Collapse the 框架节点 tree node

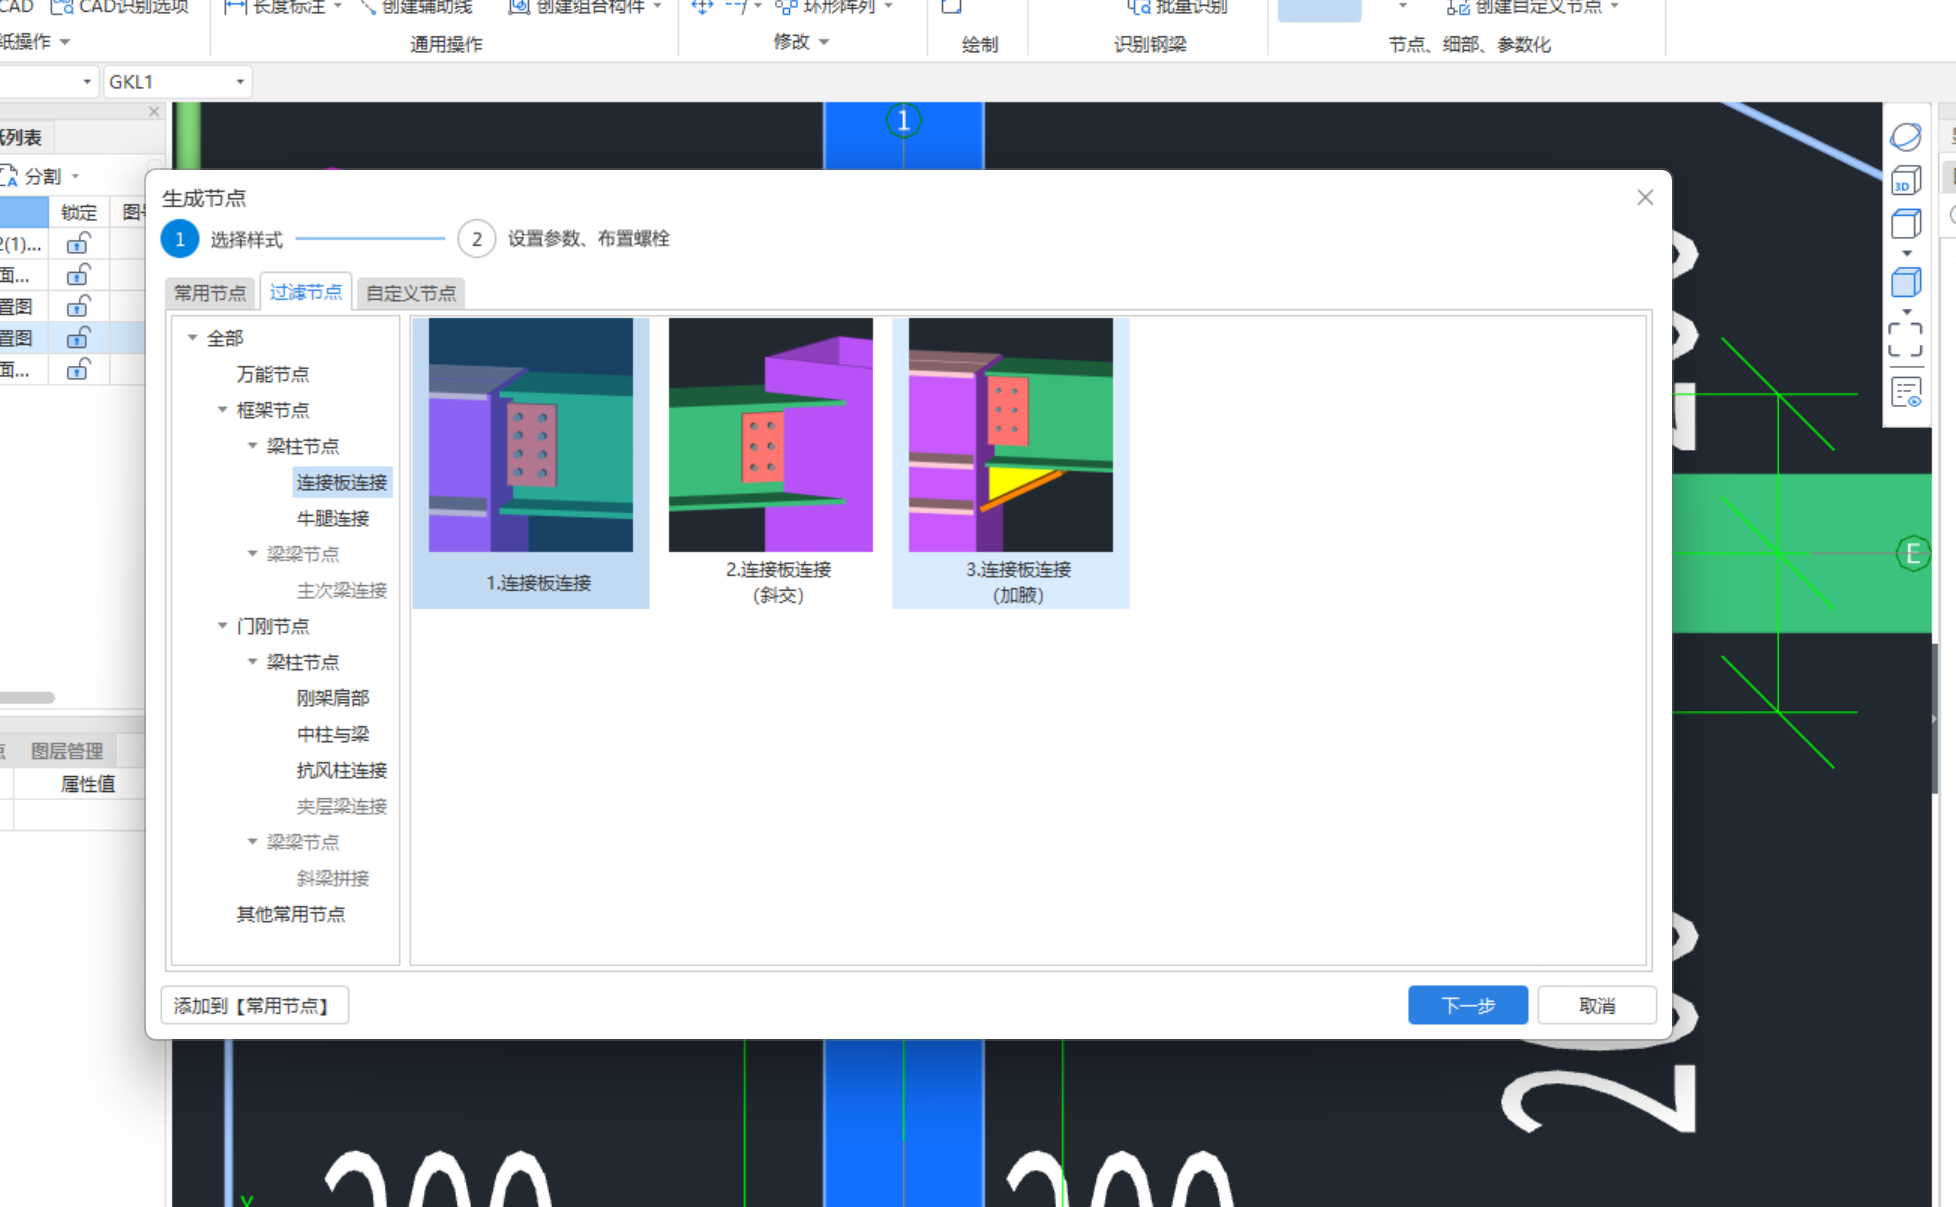pos(223,410)
